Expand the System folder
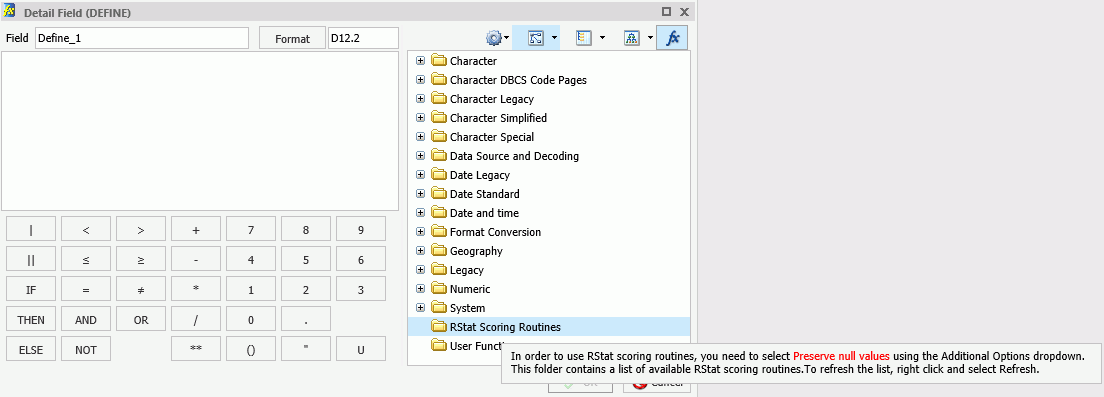Viewport: 1104px width, 397px height. point(420,308)
